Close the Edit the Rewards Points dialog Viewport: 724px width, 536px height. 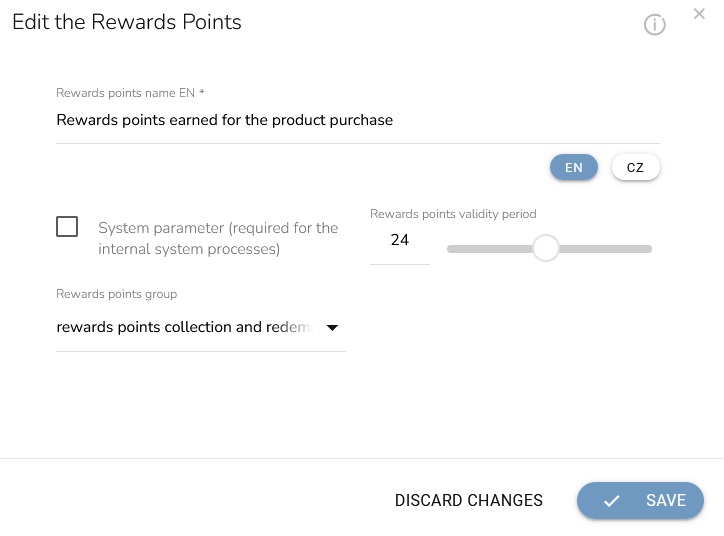[x=699, y=14]
